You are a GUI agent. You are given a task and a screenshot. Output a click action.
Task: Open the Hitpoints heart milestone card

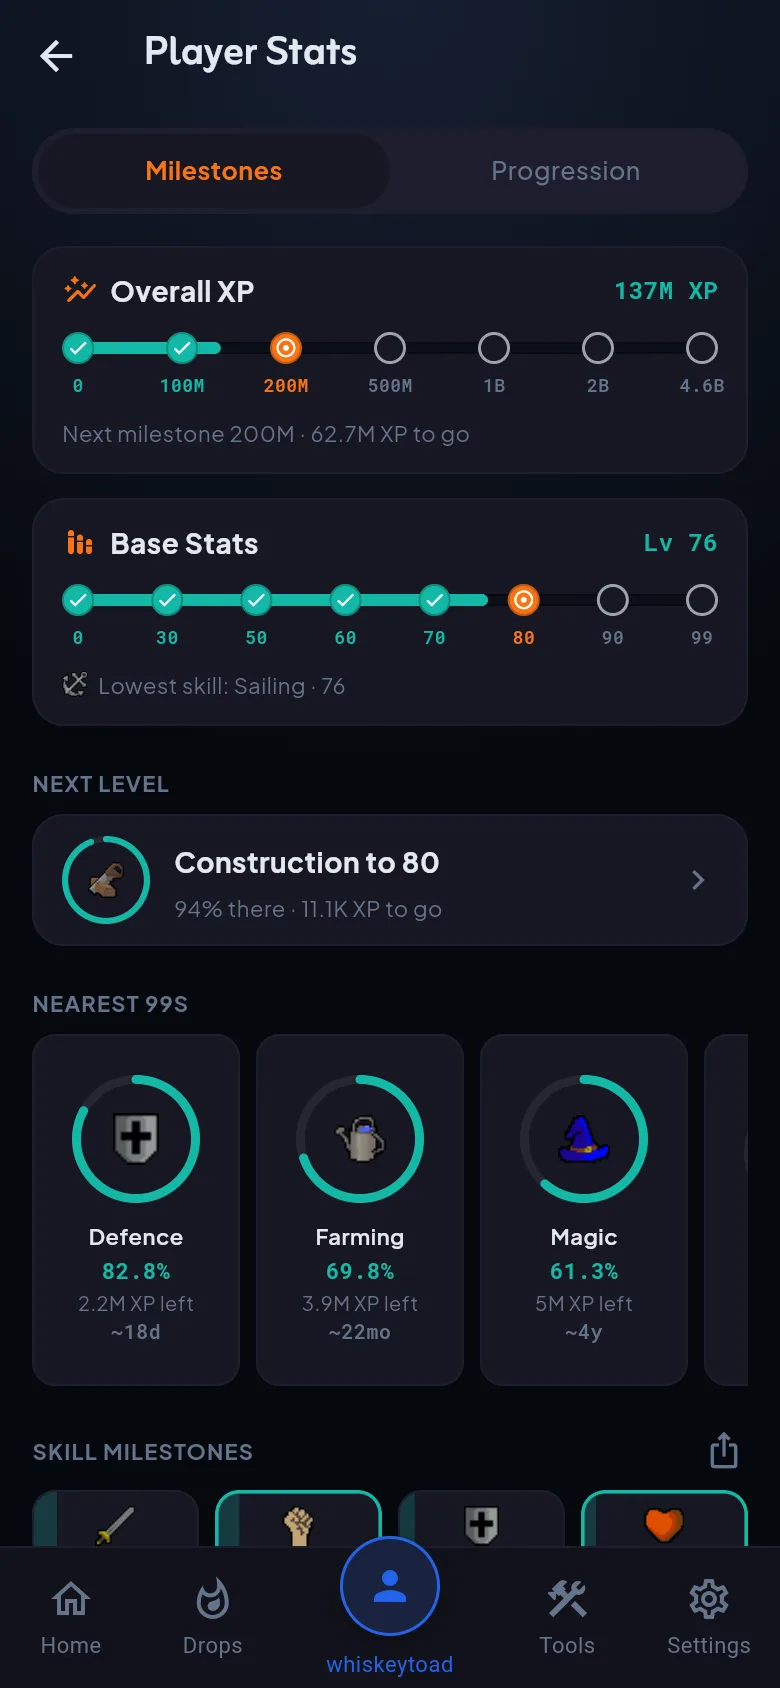click(664, 1519)
